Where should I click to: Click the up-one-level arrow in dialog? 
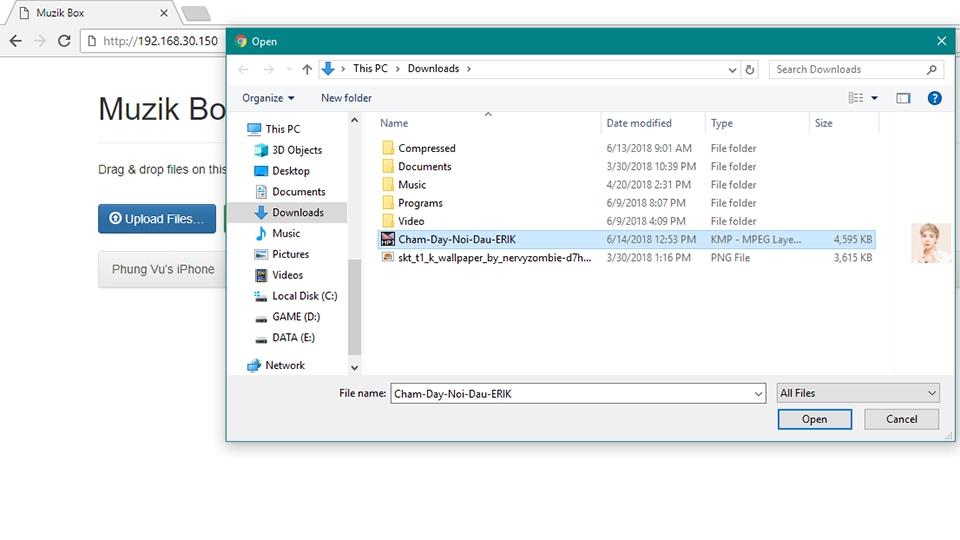click(x=307, y=69)
